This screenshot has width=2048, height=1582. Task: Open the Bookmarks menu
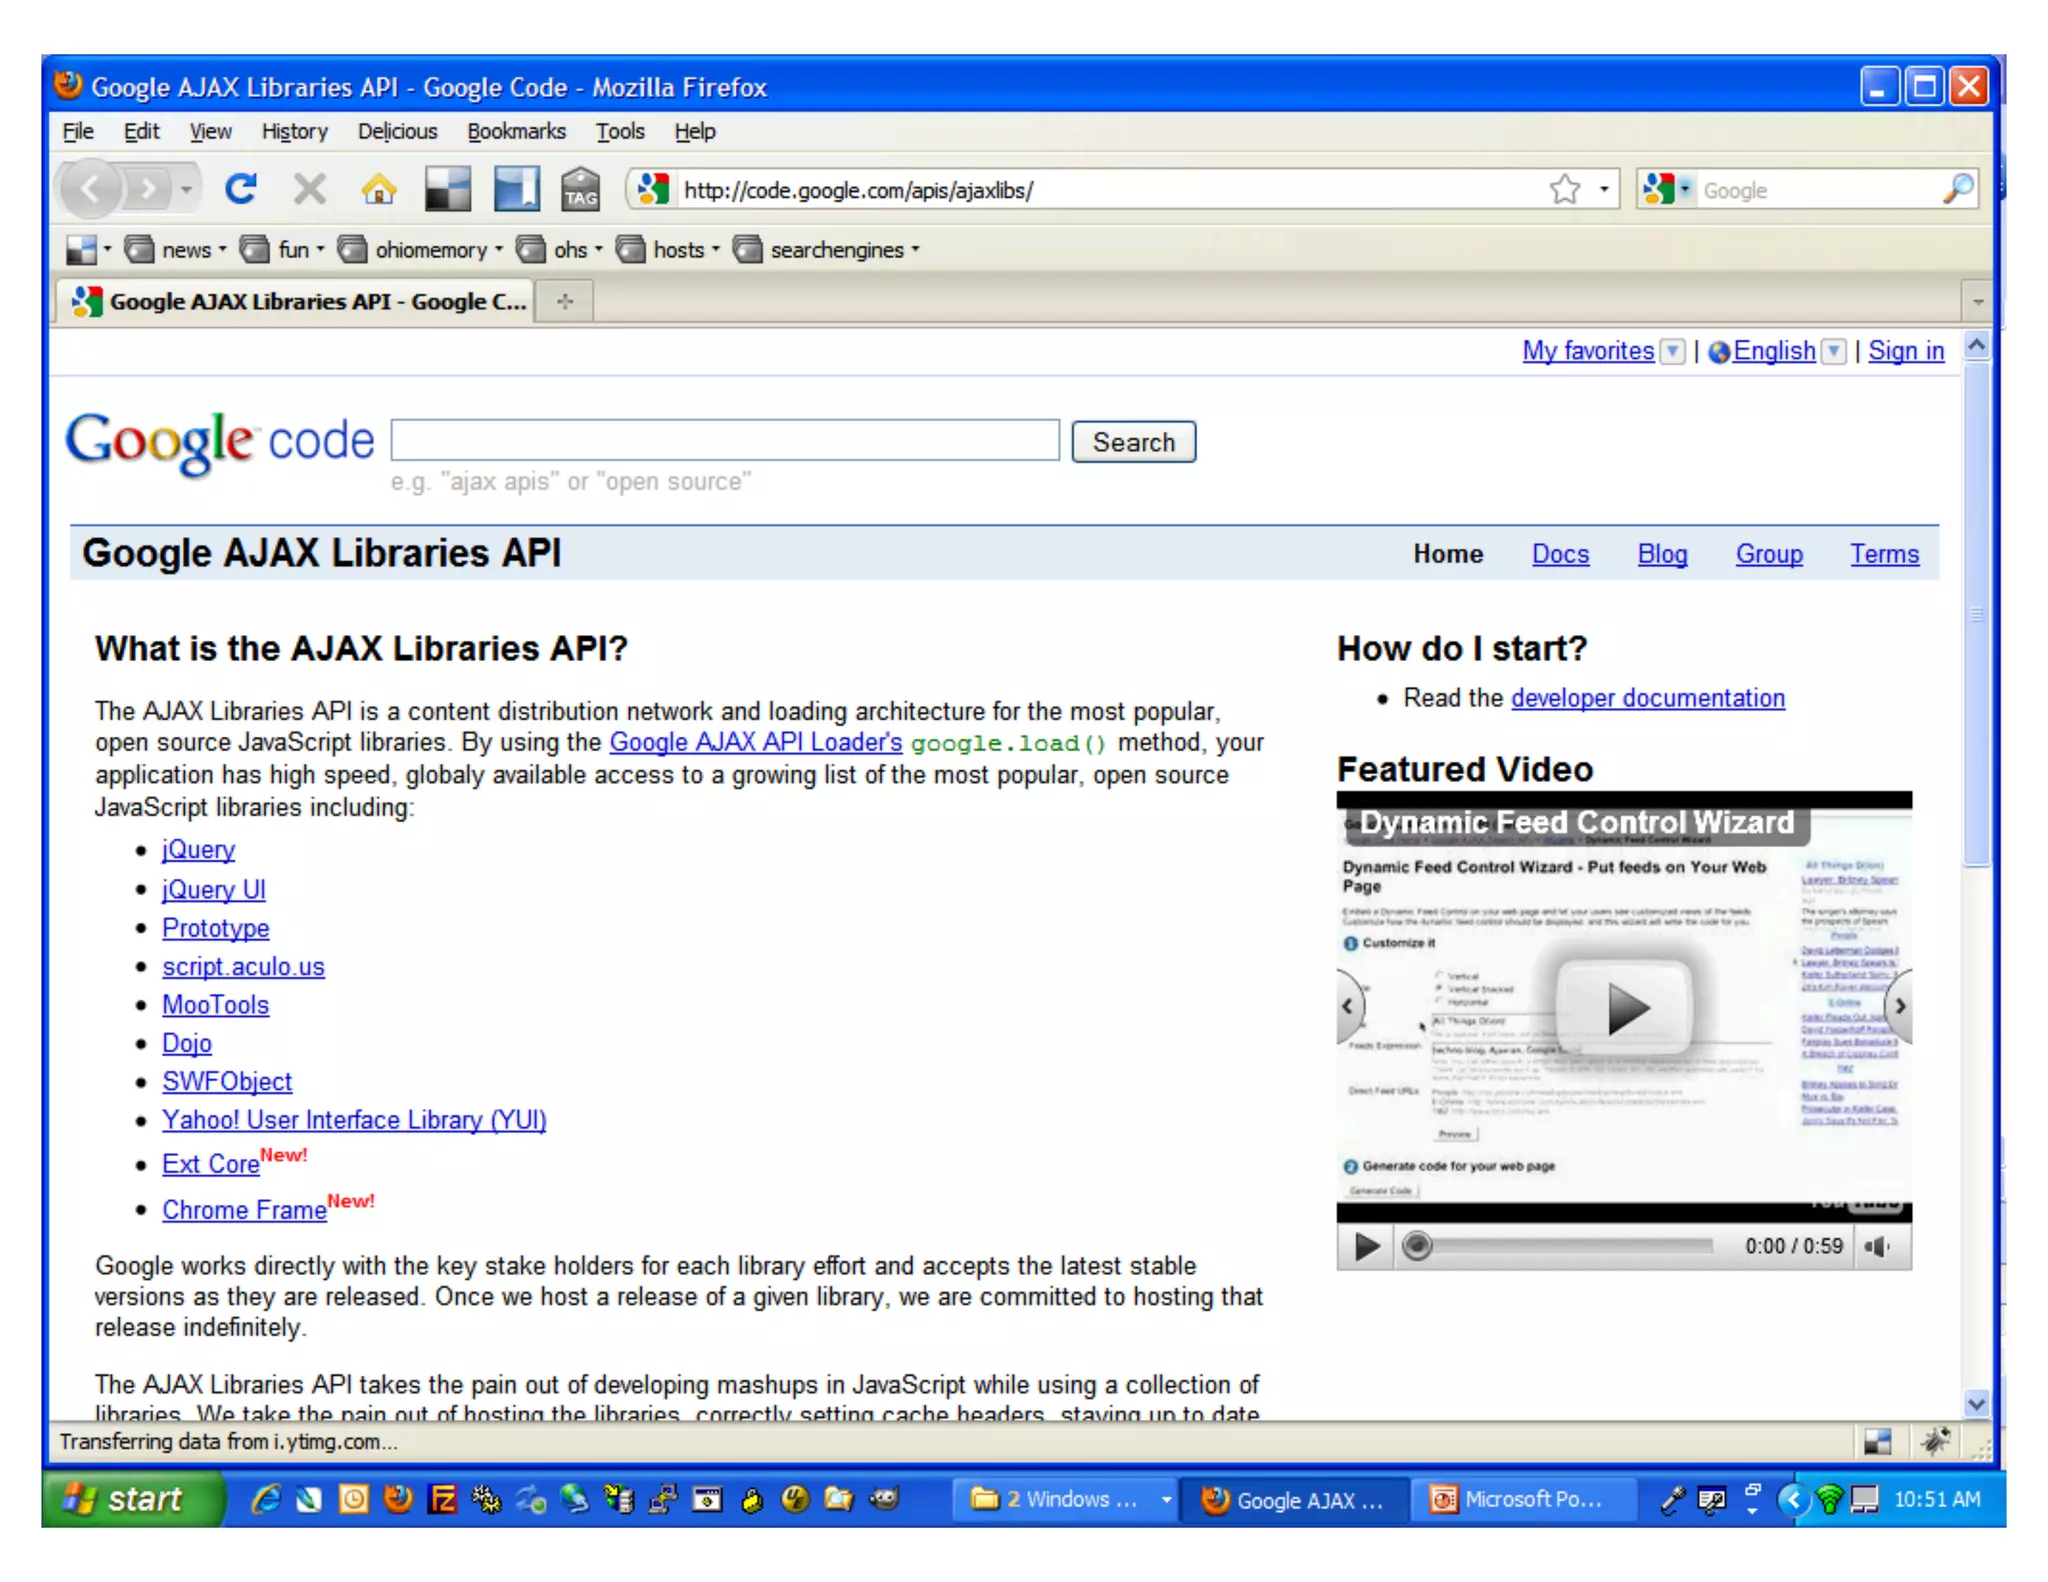(x=516, y=131)
